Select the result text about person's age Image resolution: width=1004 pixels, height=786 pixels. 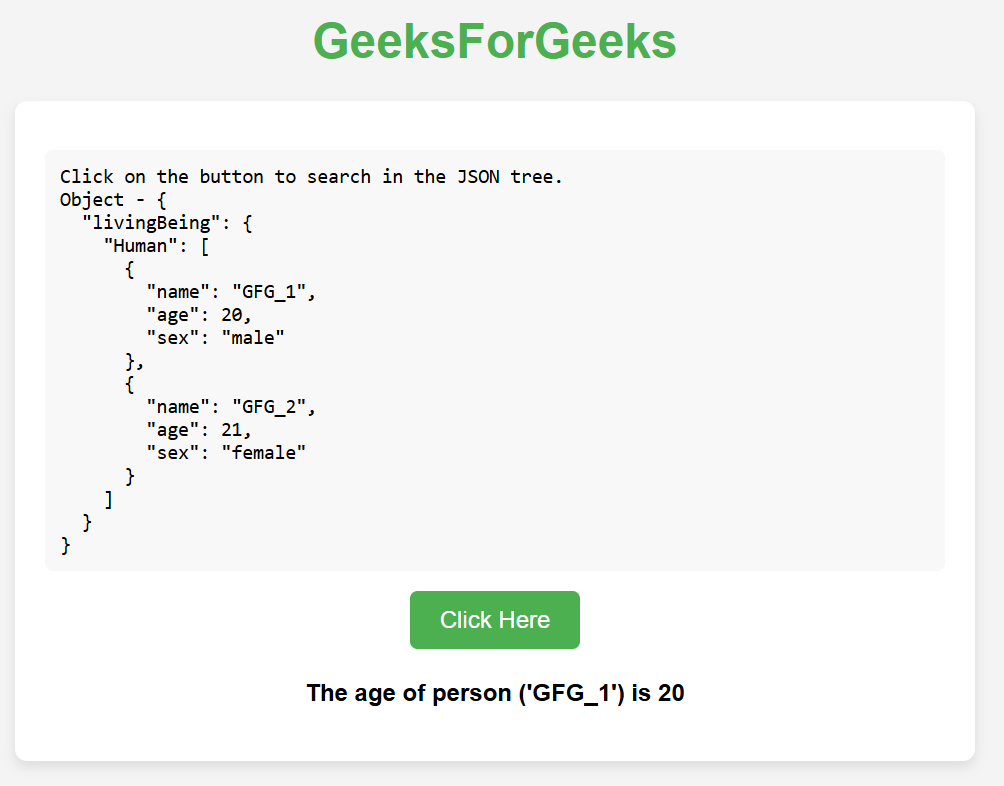(x=494, y=693)
